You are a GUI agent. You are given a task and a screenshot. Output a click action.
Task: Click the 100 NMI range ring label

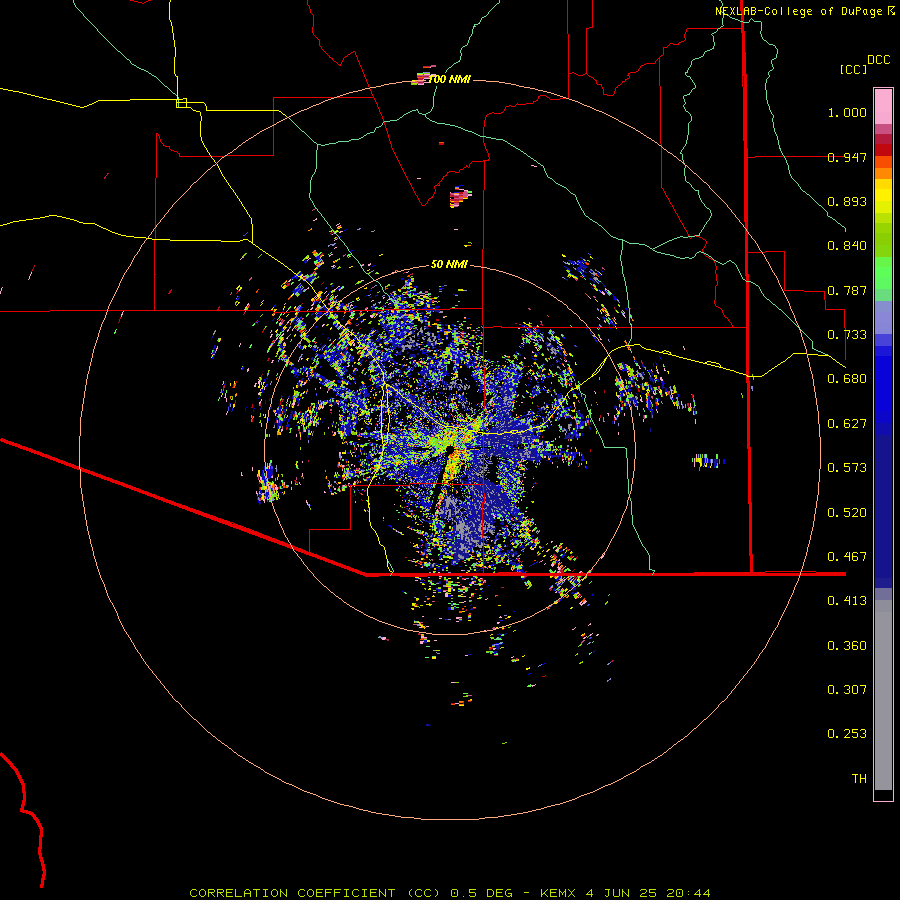click(449, 79)
